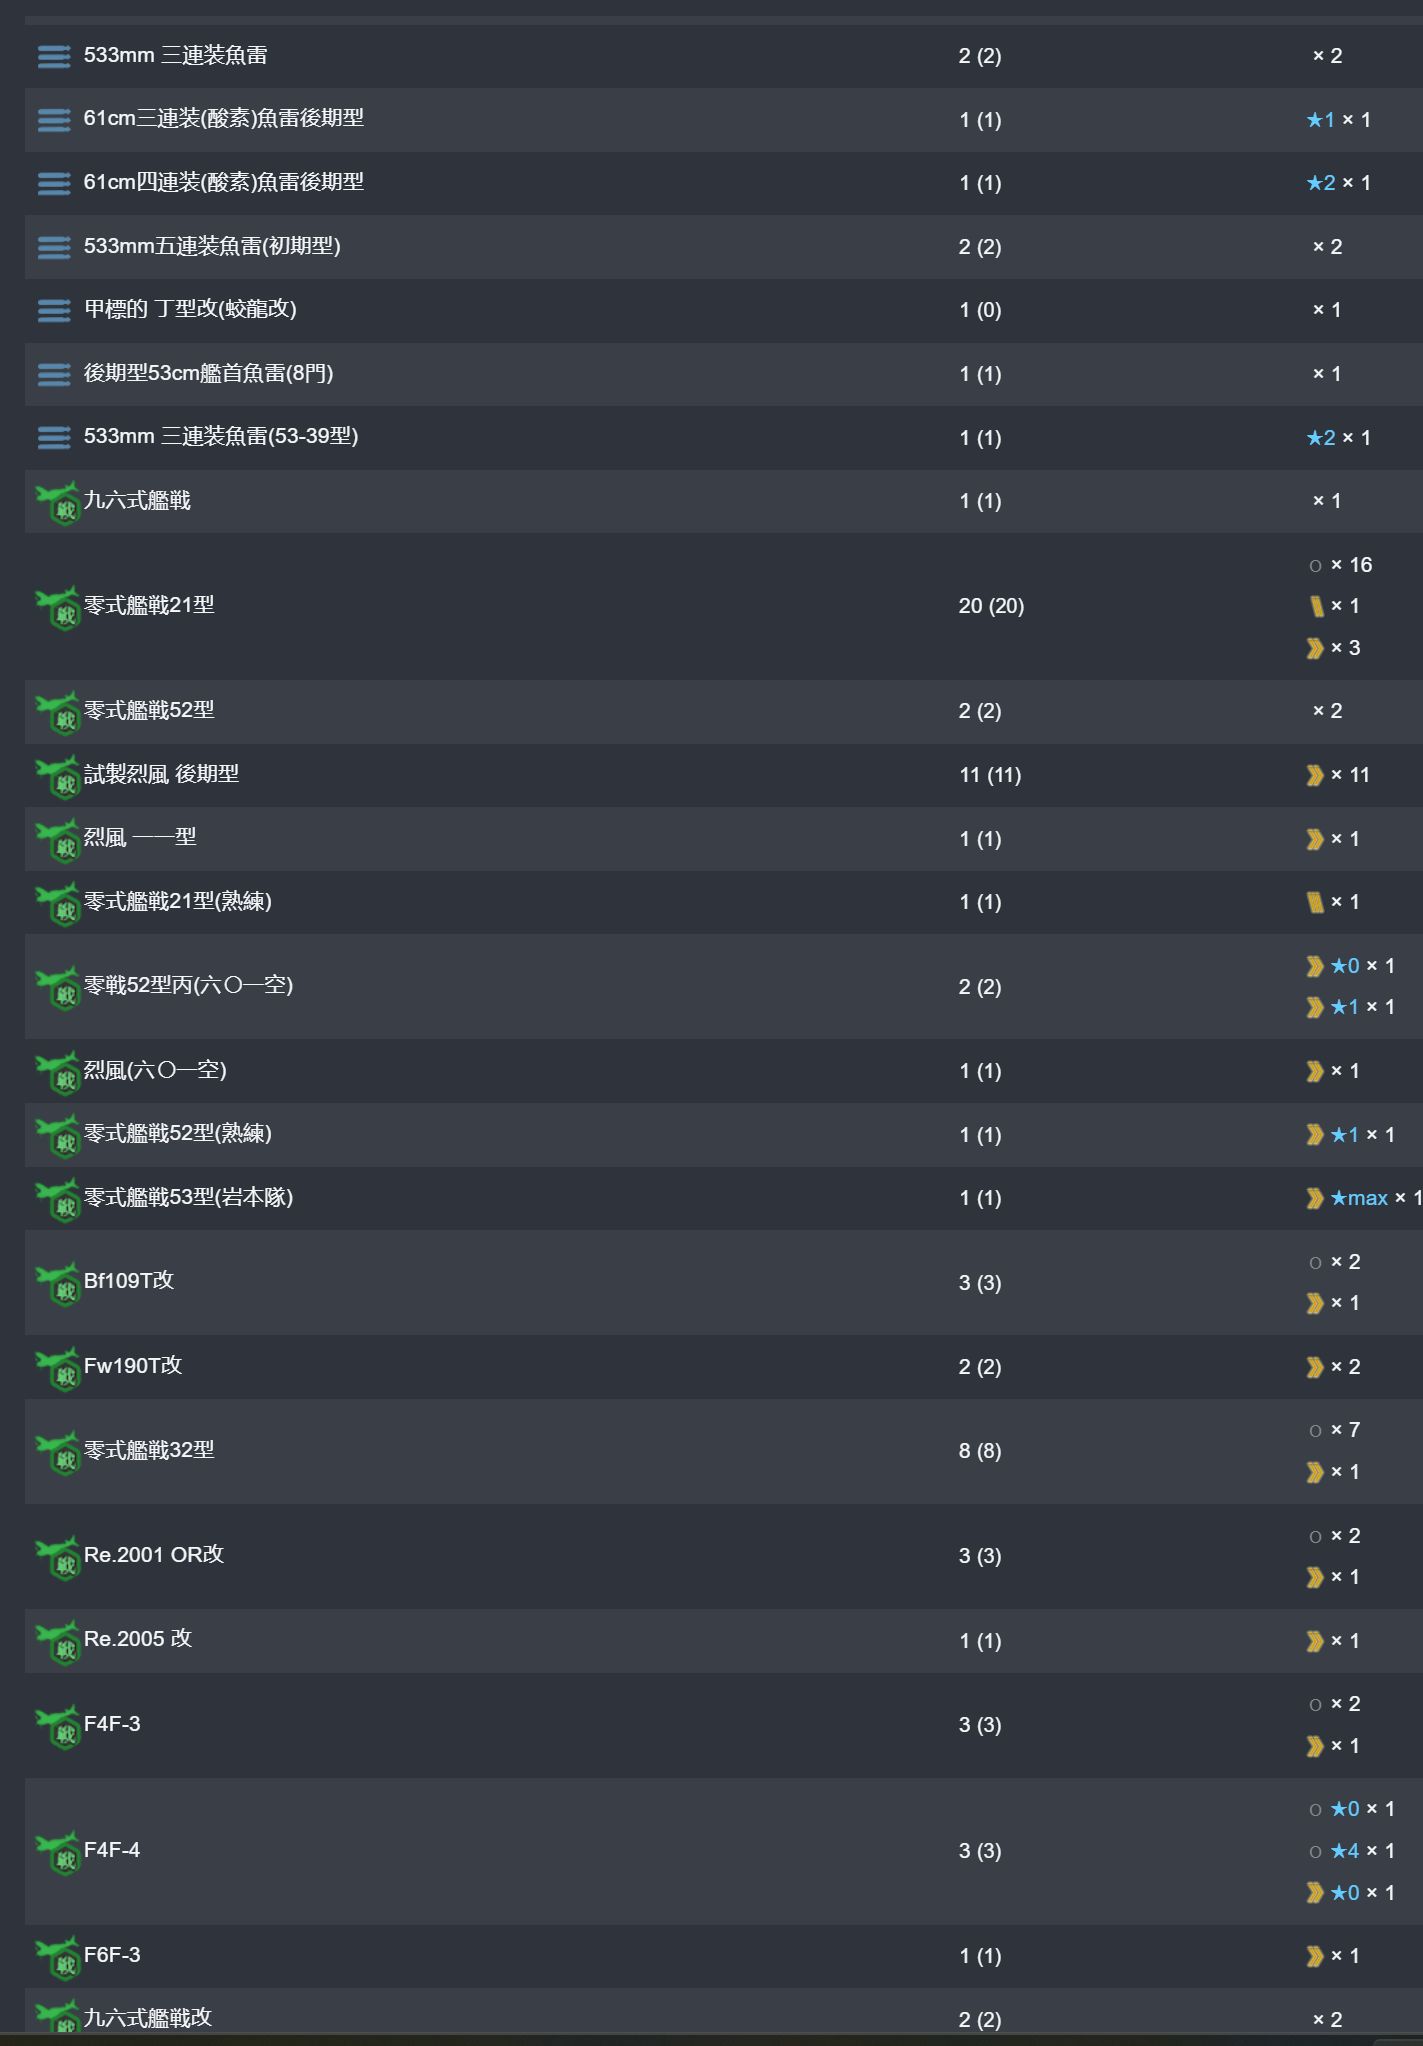Viewport: 1423px width, 2046px height.
Task: Click the 零式艦戦32型 equipment name
Action: point(149,1450)
